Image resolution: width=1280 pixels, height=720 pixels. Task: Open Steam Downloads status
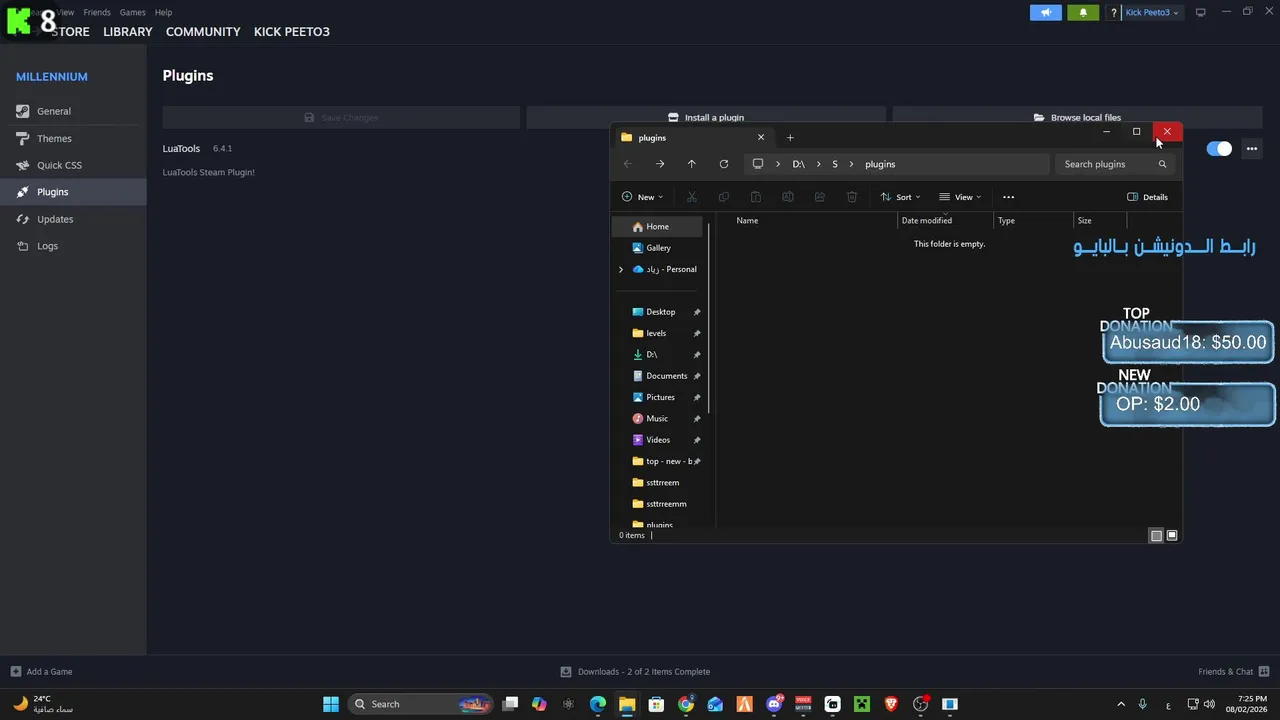[635, 672]
